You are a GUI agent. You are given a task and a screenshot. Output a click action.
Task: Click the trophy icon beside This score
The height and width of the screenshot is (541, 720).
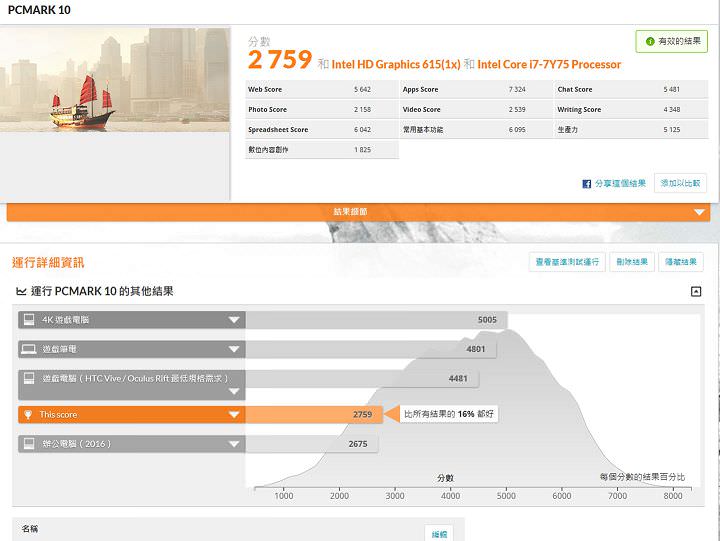tap(29, 414)
